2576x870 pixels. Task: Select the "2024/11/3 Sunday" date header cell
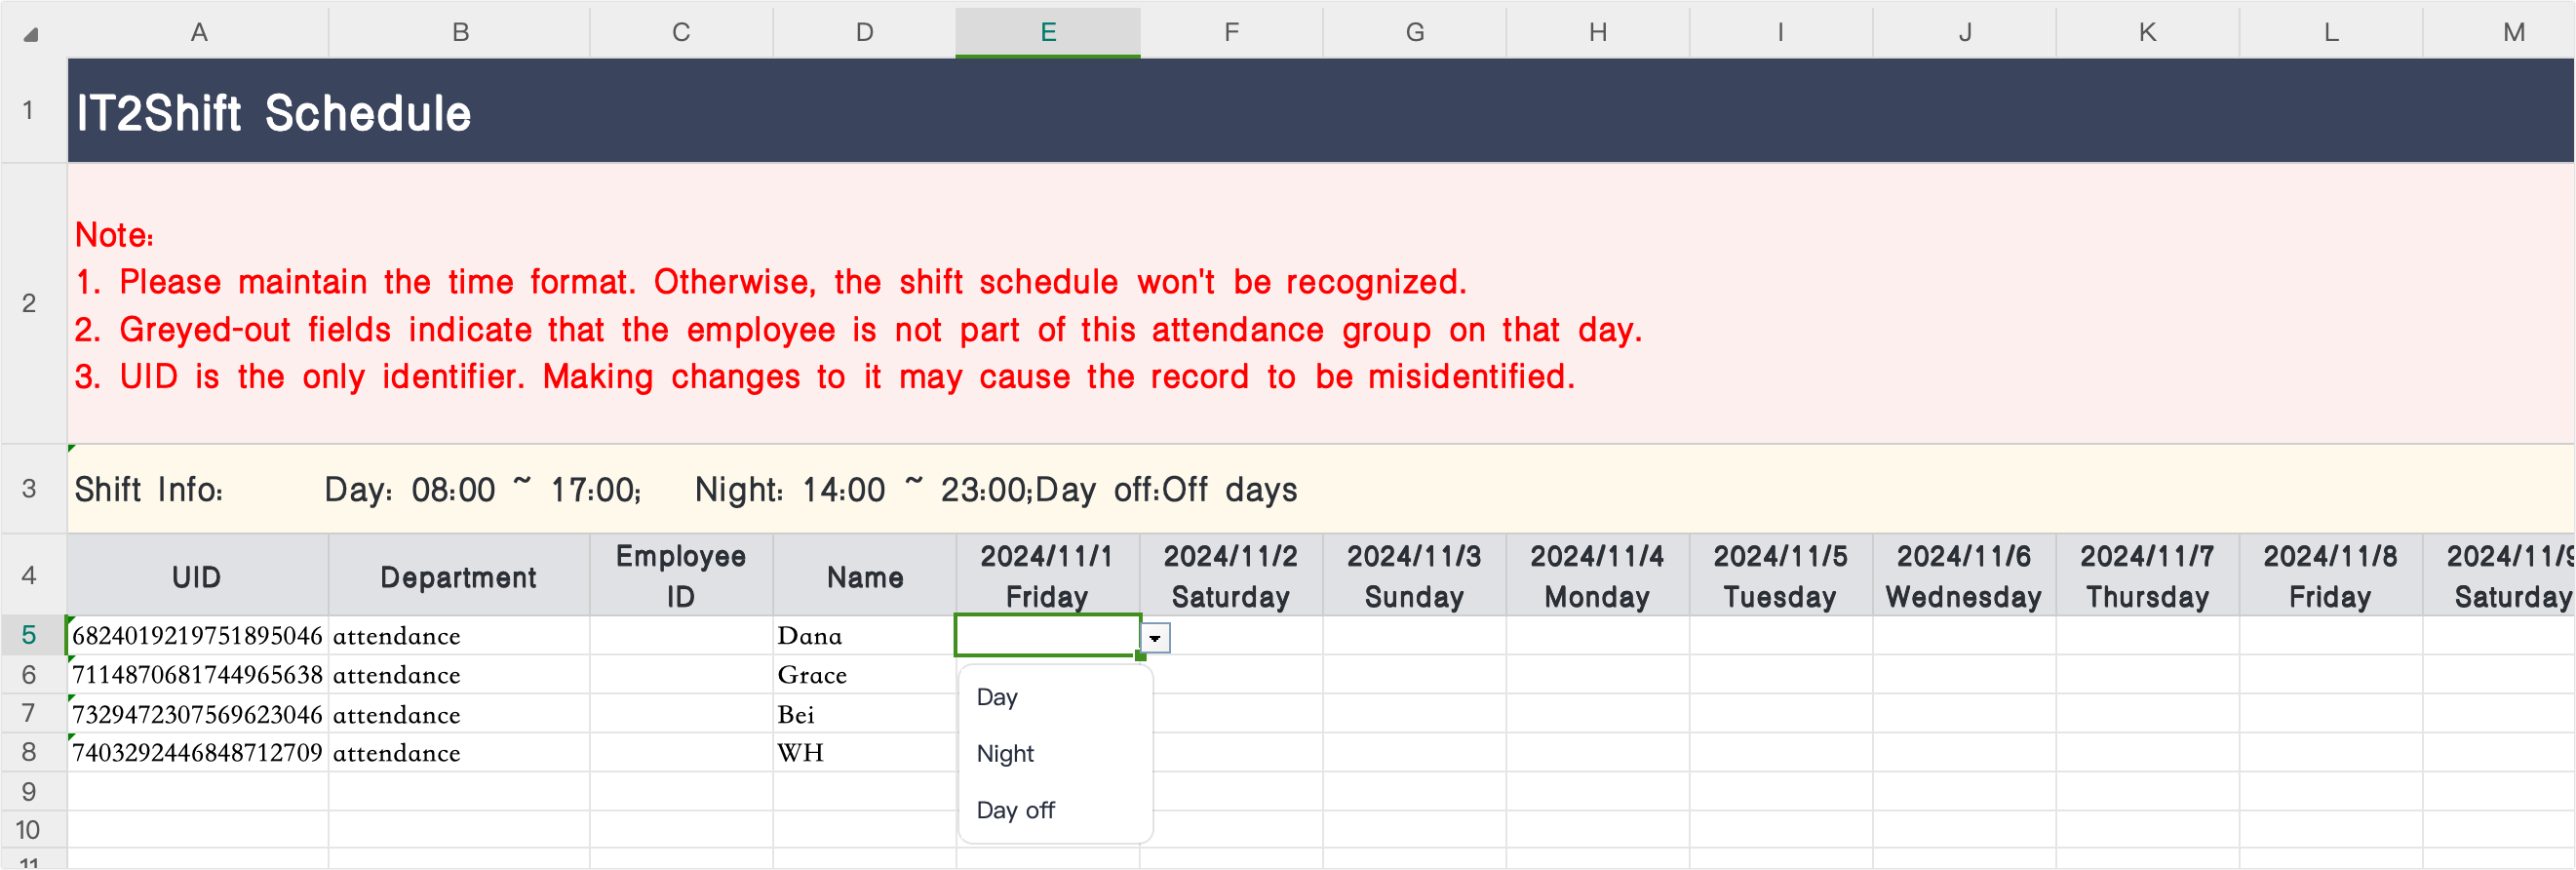tap(1413, 575)
